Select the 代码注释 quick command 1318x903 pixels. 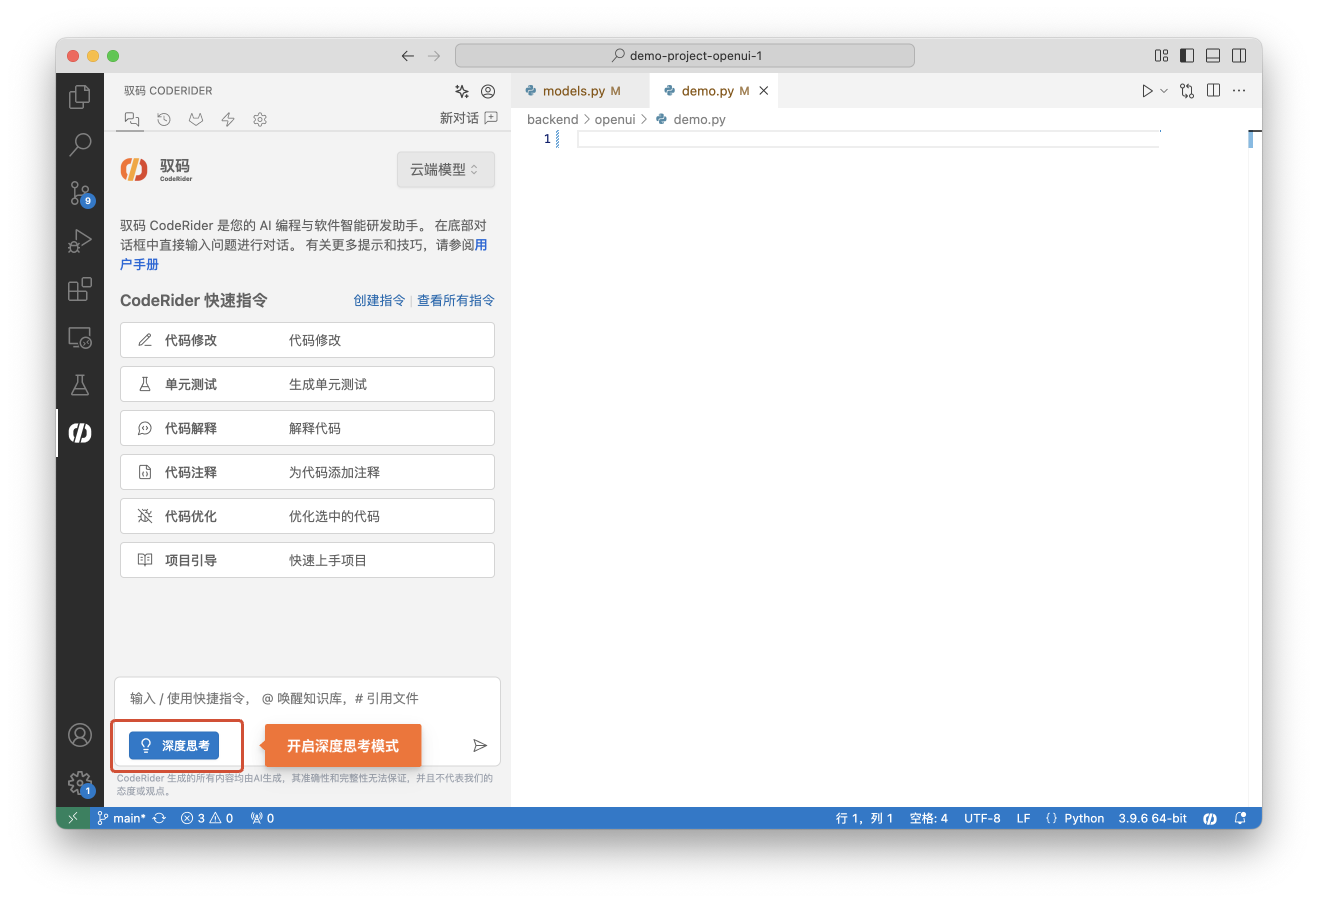307,472
